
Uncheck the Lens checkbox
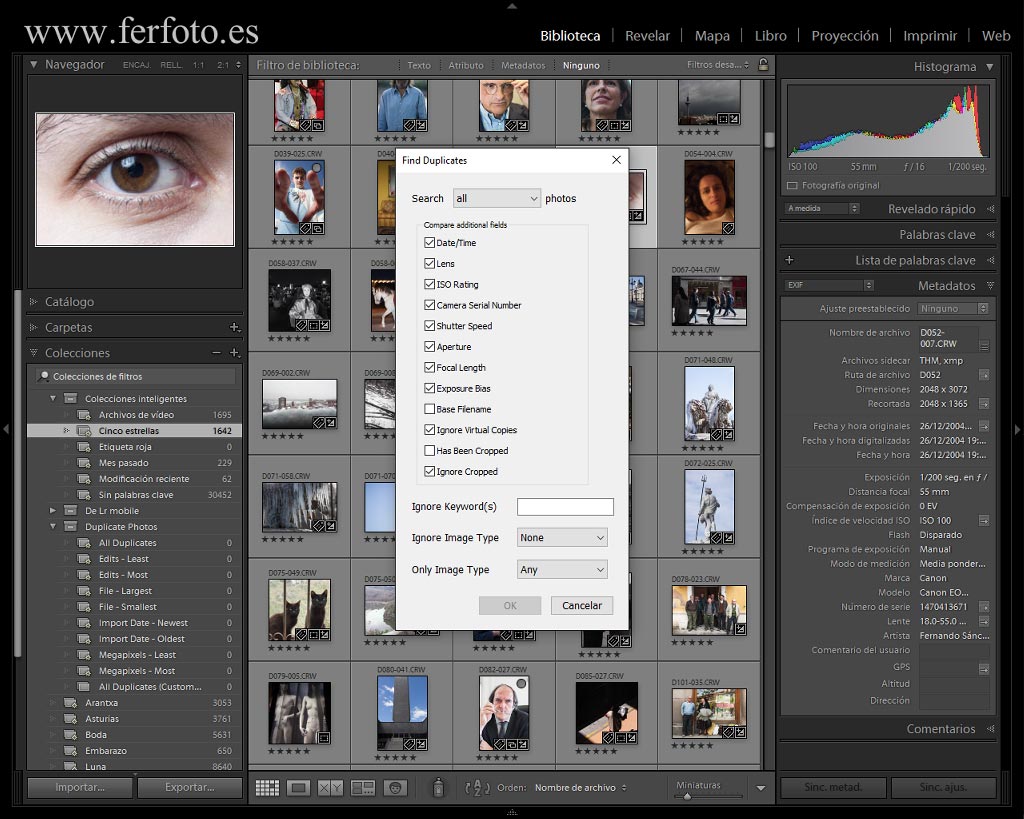[429, 263]
